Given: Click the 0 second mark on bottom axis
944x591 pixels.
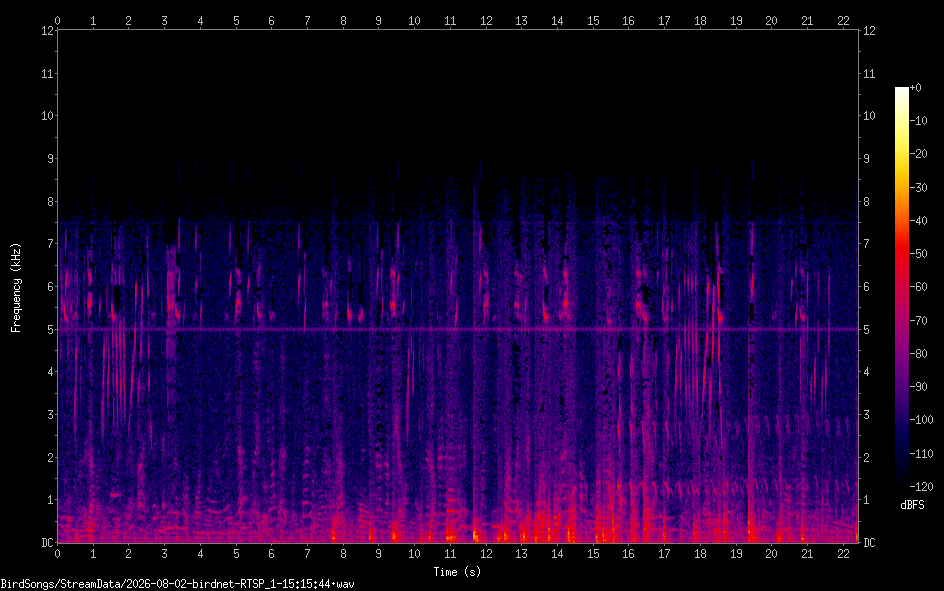Looking at the screenshot, I should (57, 554).
